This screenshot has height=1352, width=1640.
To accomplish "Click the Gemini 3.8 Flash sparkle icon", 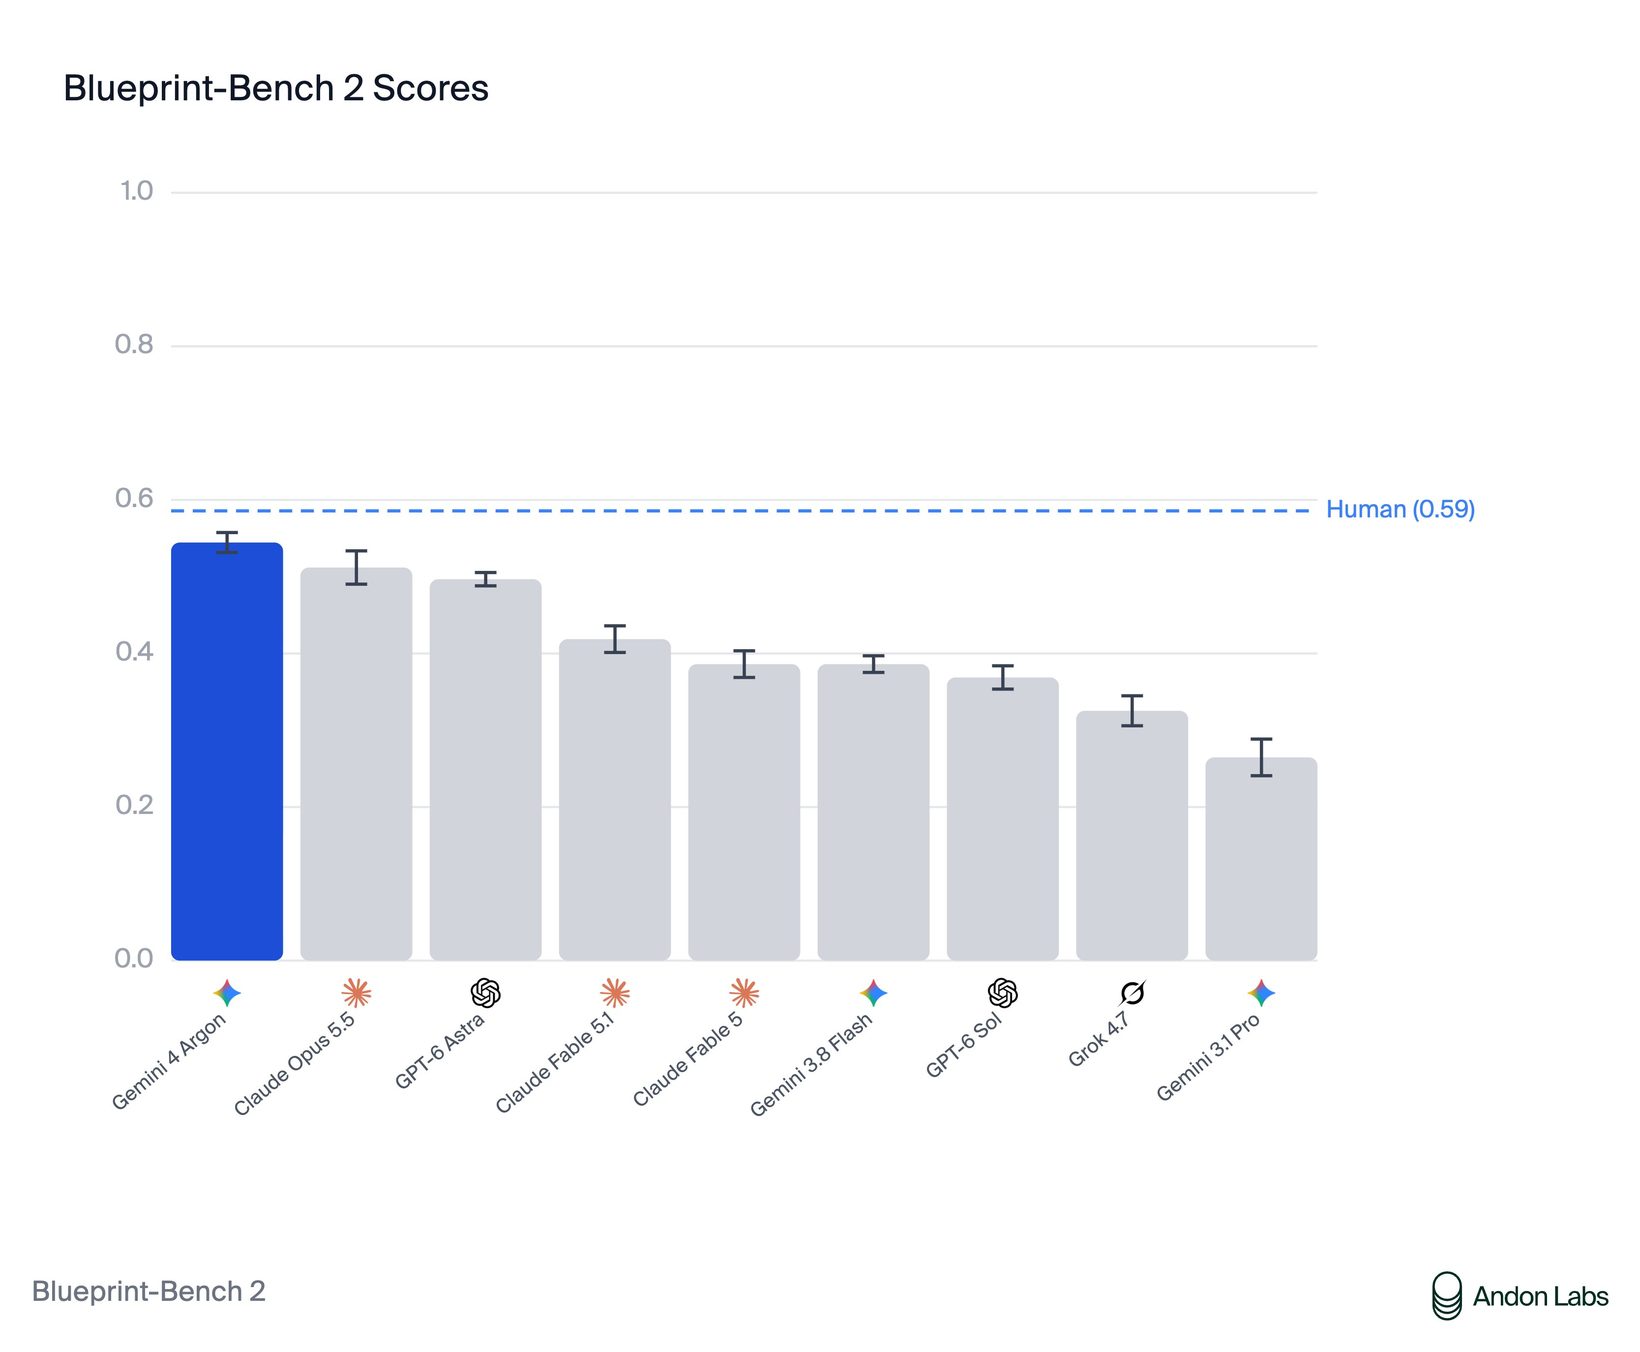I will (x=873, y=993).
